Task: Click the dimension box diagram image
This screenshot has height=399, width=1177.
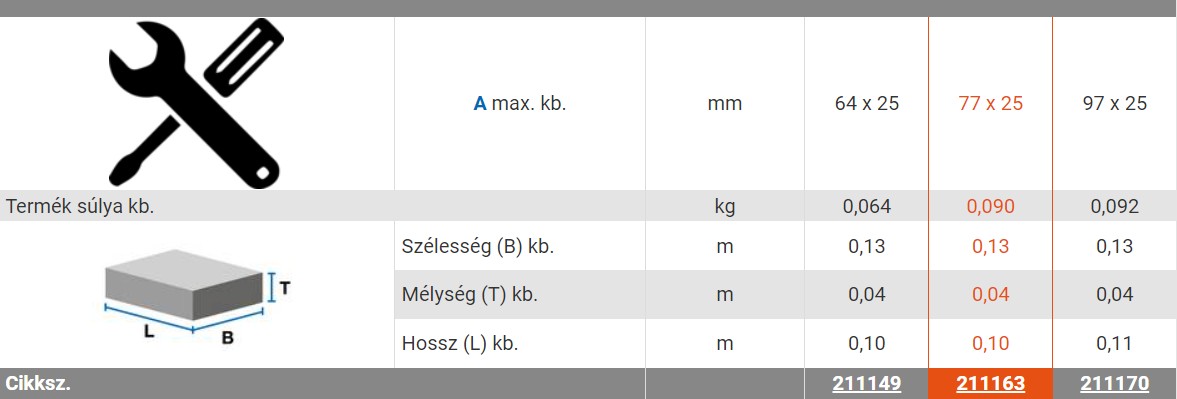Action: click(197, 297)
